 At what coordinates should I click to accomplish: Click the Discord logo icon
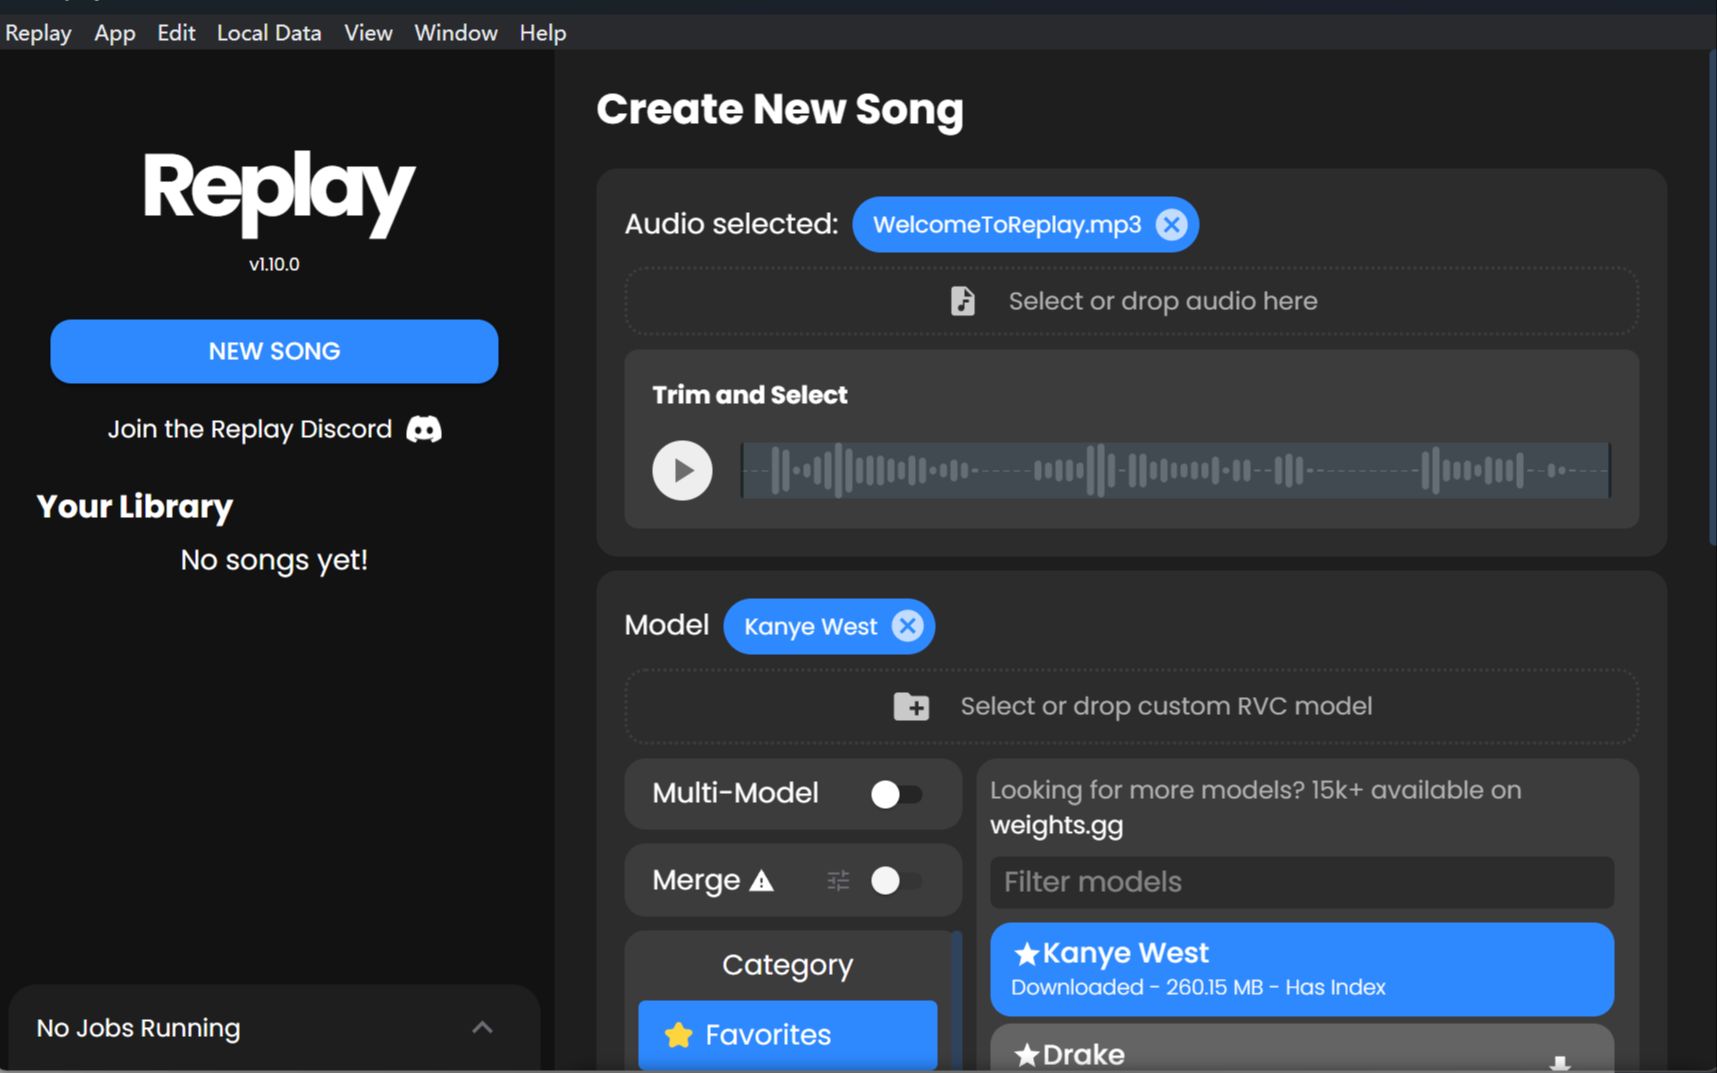424,429
